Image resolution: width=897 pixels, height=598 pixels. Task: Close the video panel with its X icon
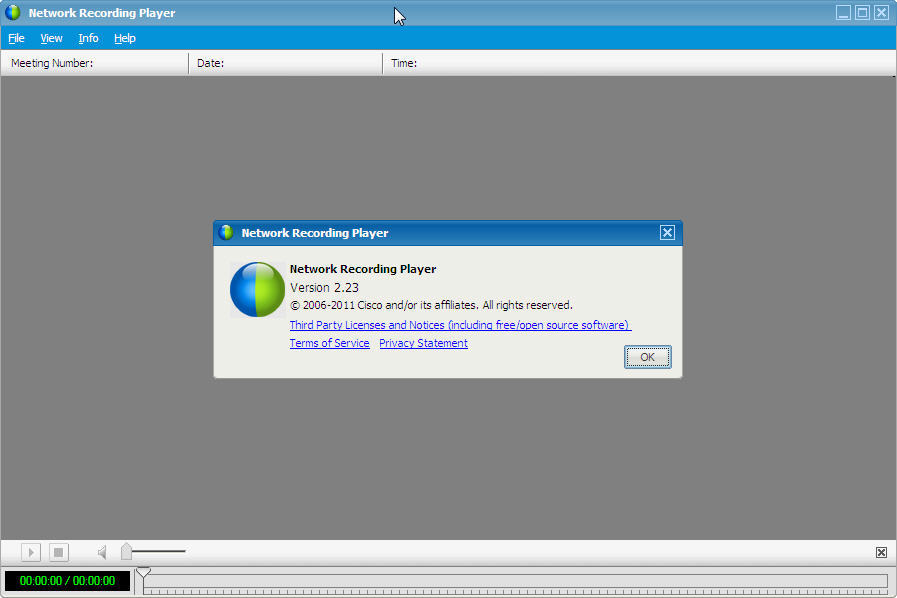pyautogui.click(x=881, y=551)
